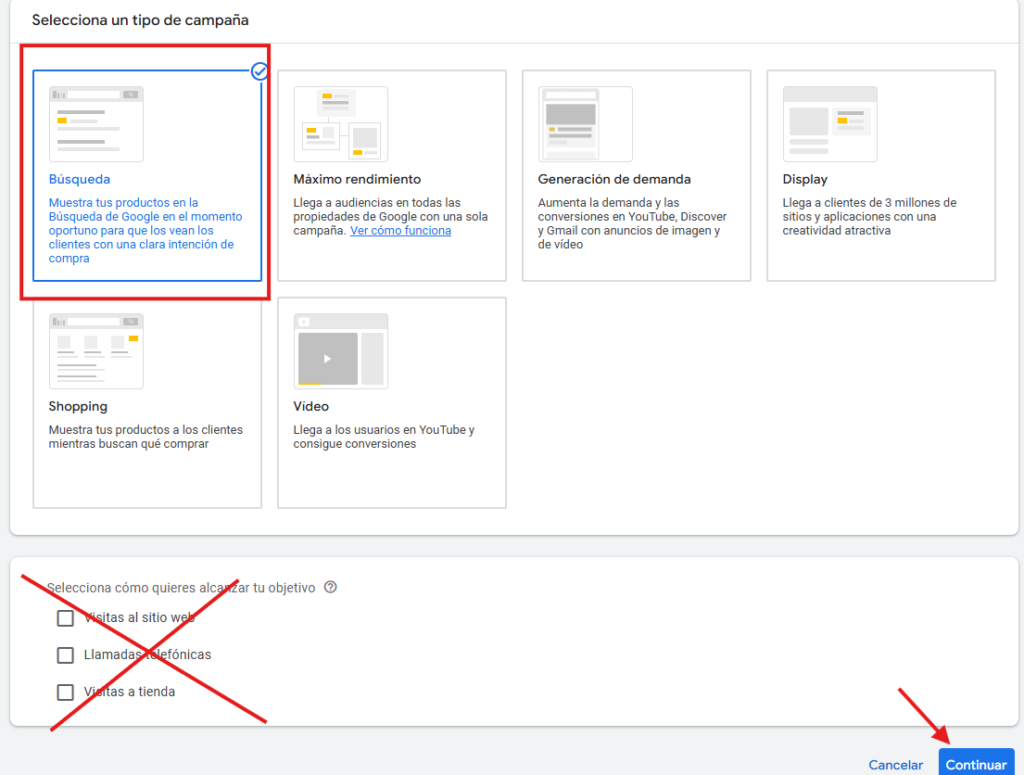Open the Ver cómo funciona link

pos(400,231)
